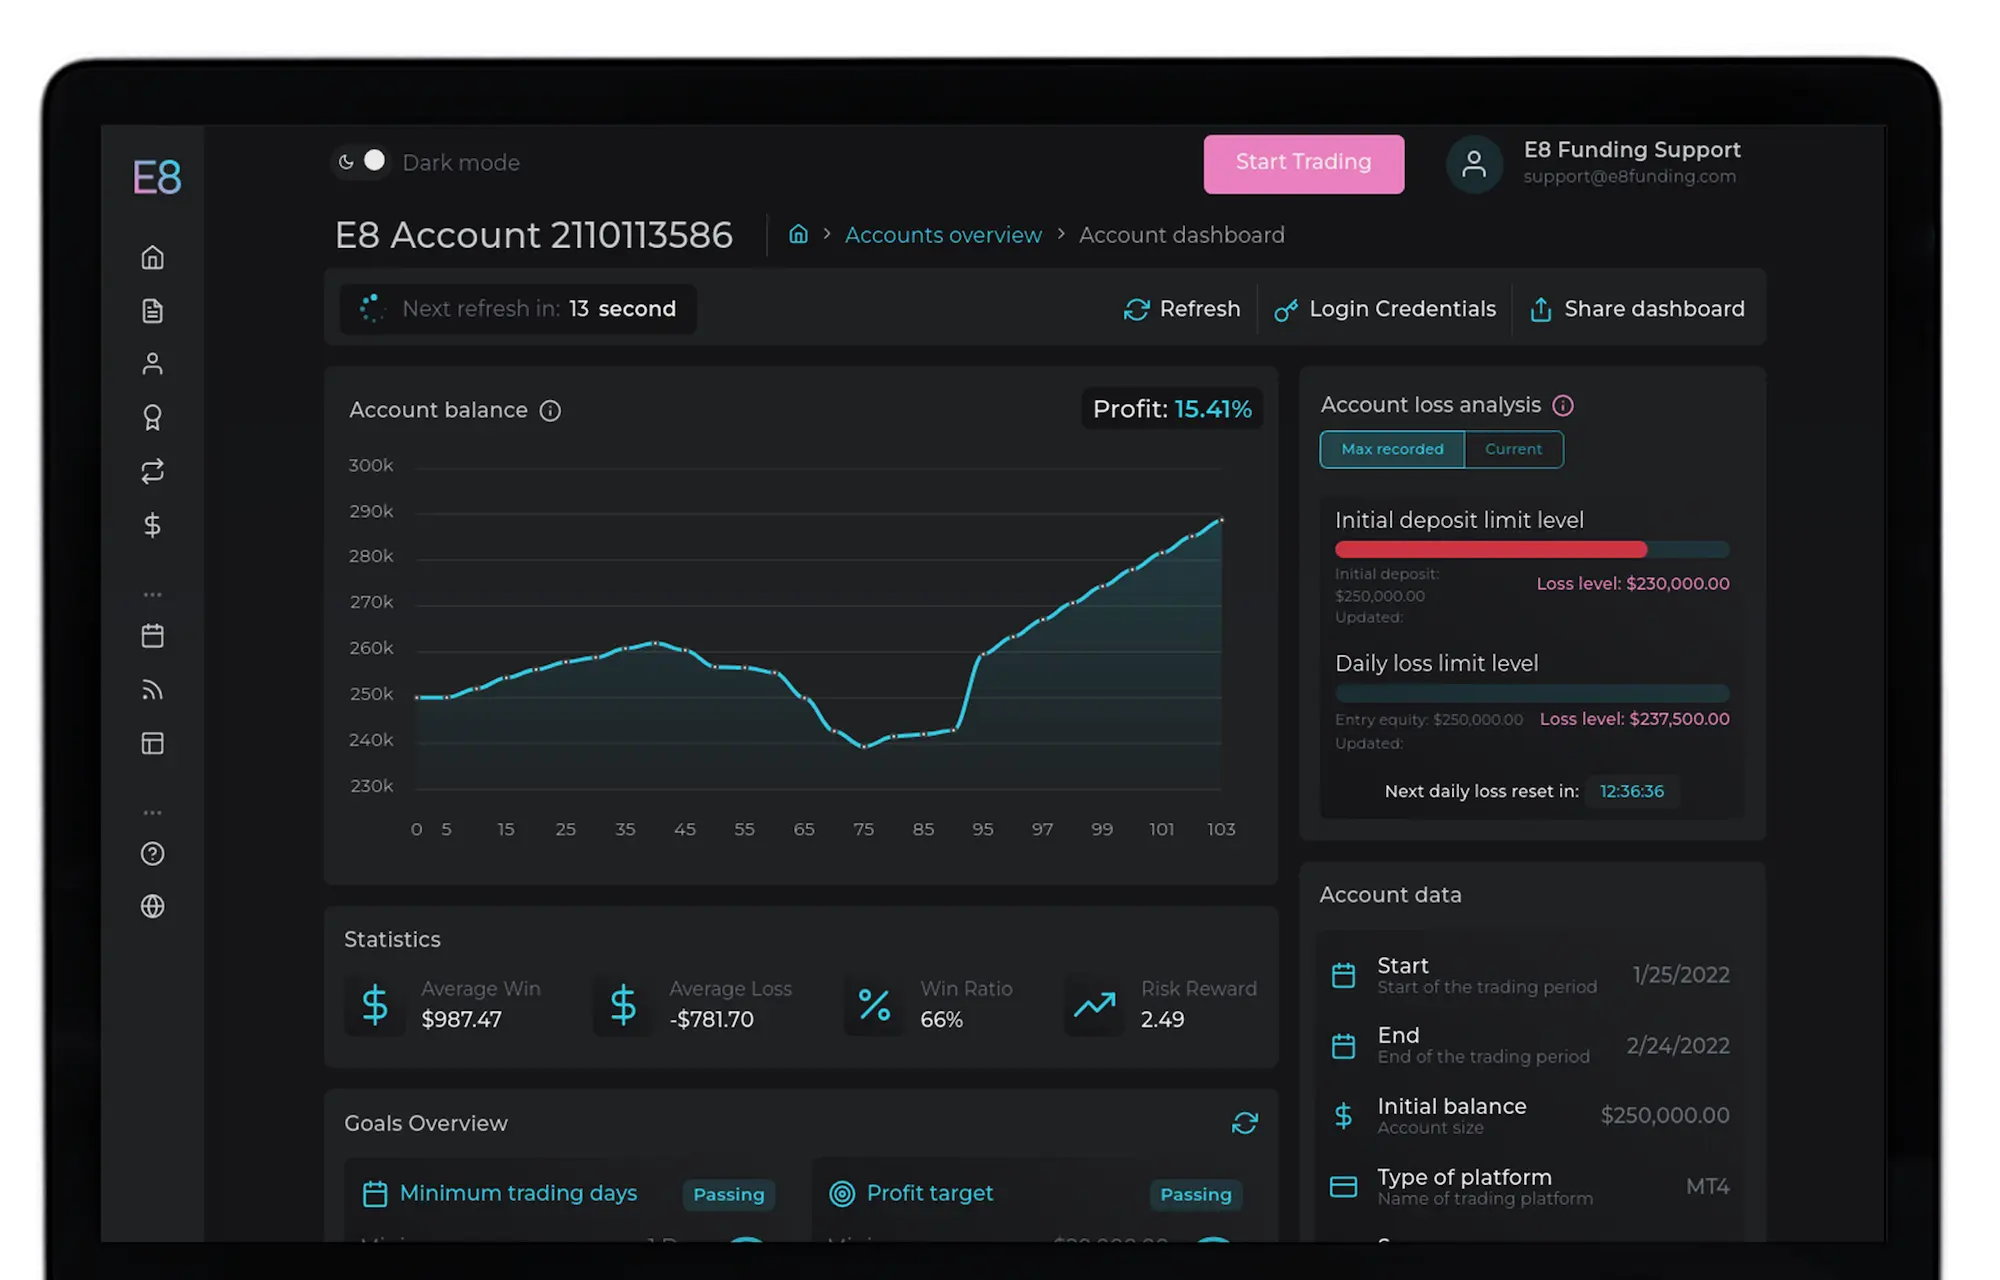The height and width of the screenshot is (1280, 2000).
Task: Open Login Credentials
Action: pos(1385,309)
